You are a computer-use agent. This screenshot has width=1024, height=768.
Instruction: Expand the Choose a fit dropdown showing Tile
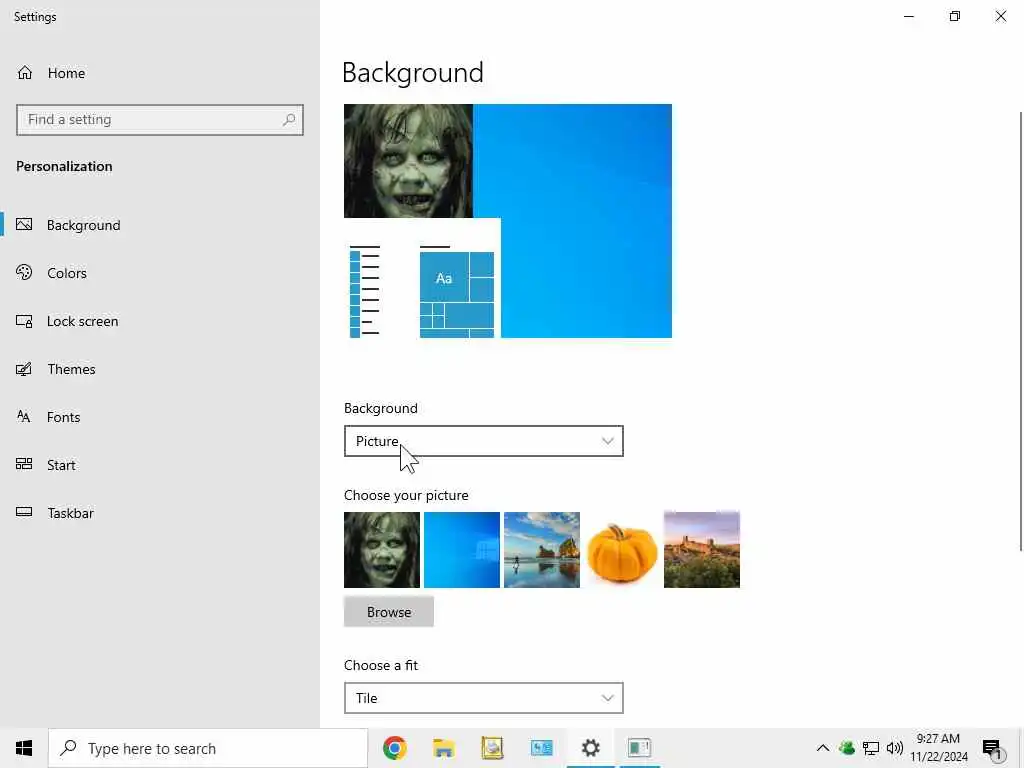coord(483,698)
